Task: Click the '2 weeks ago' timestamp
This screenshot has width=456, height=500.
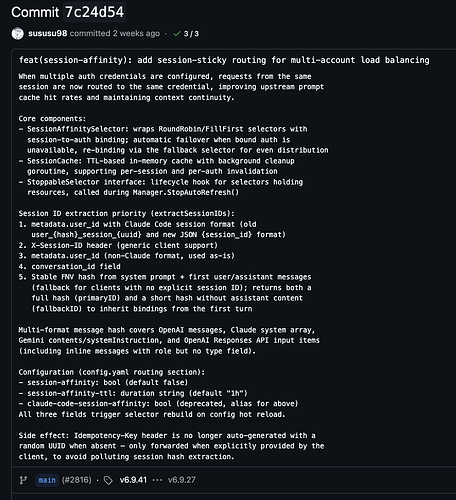Action: (136, 34)
